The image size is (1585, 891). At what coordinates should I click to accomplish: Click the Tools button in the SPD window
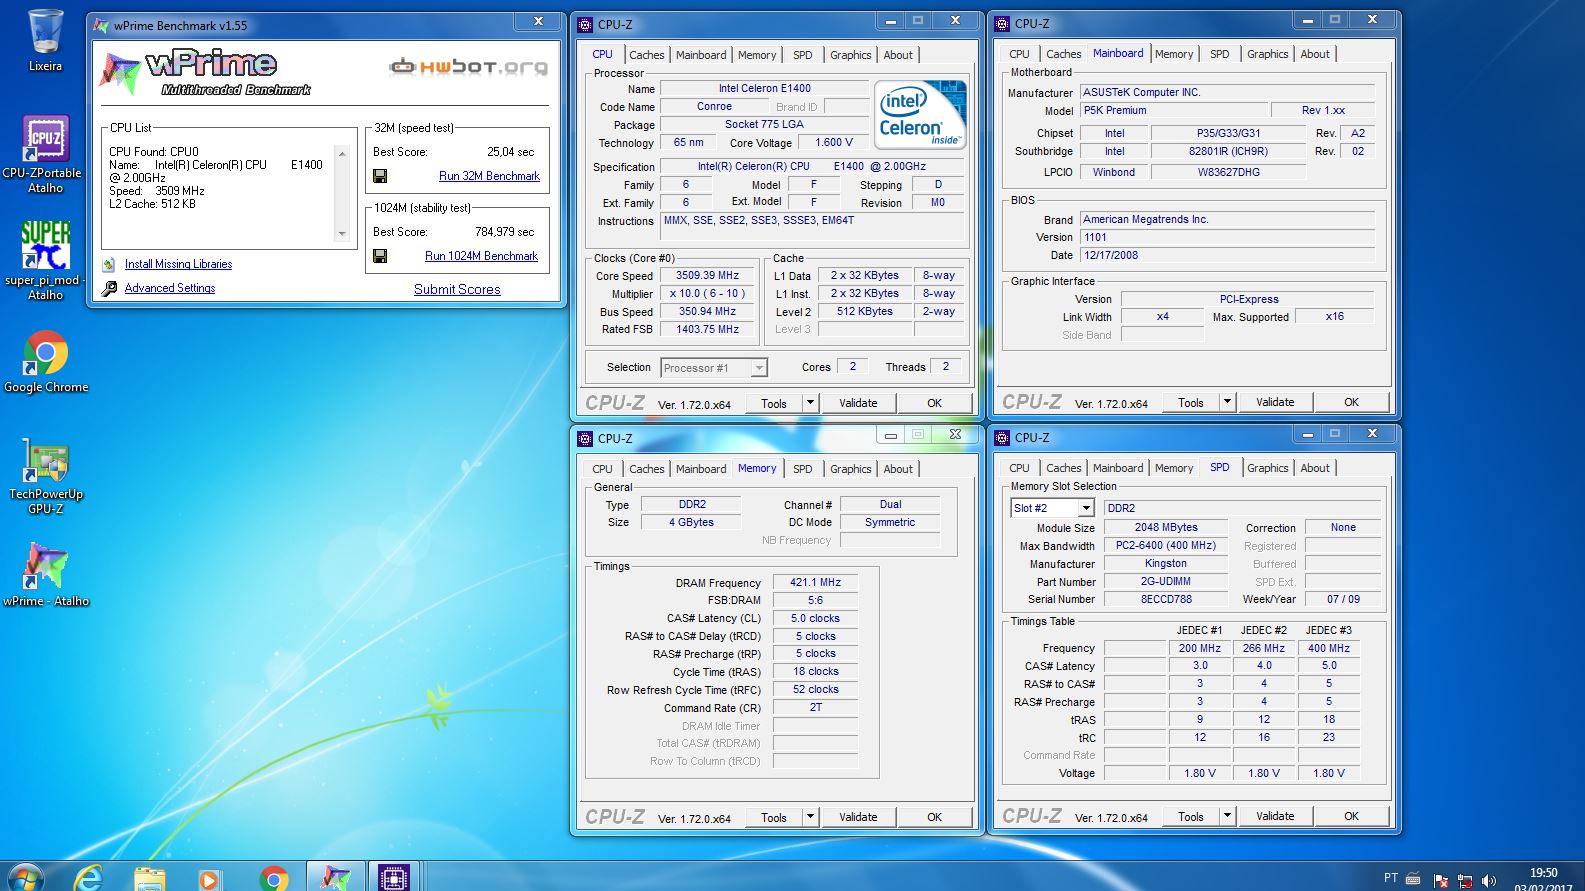point(1190,816)
